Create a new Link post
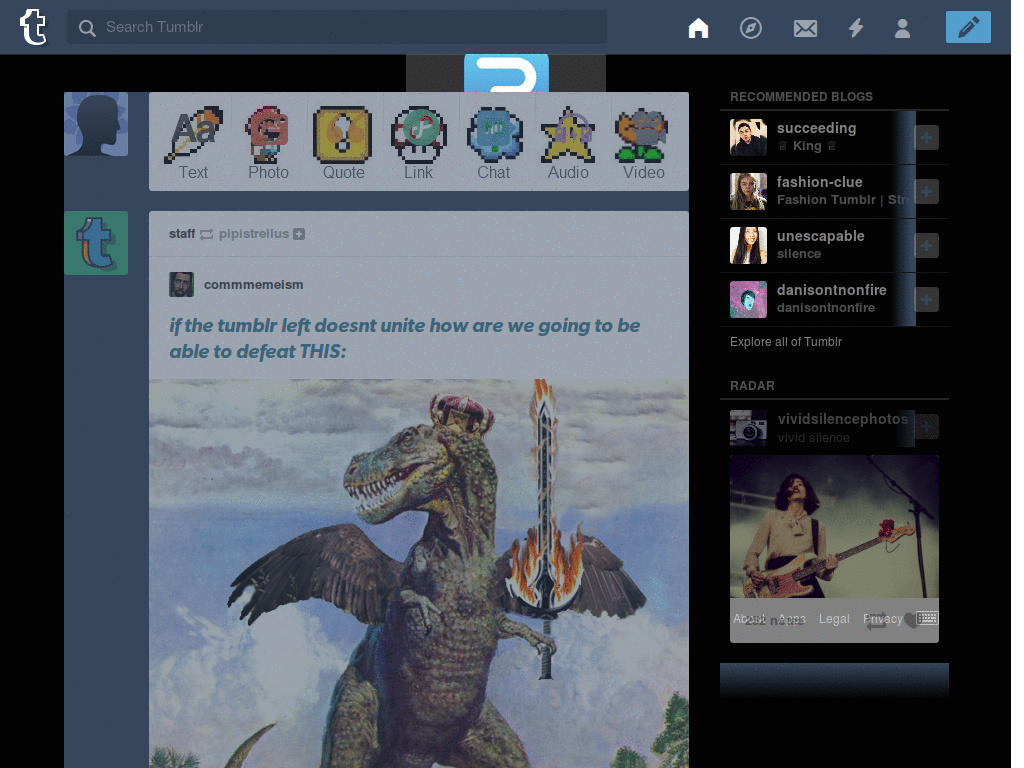 [418, 143]
